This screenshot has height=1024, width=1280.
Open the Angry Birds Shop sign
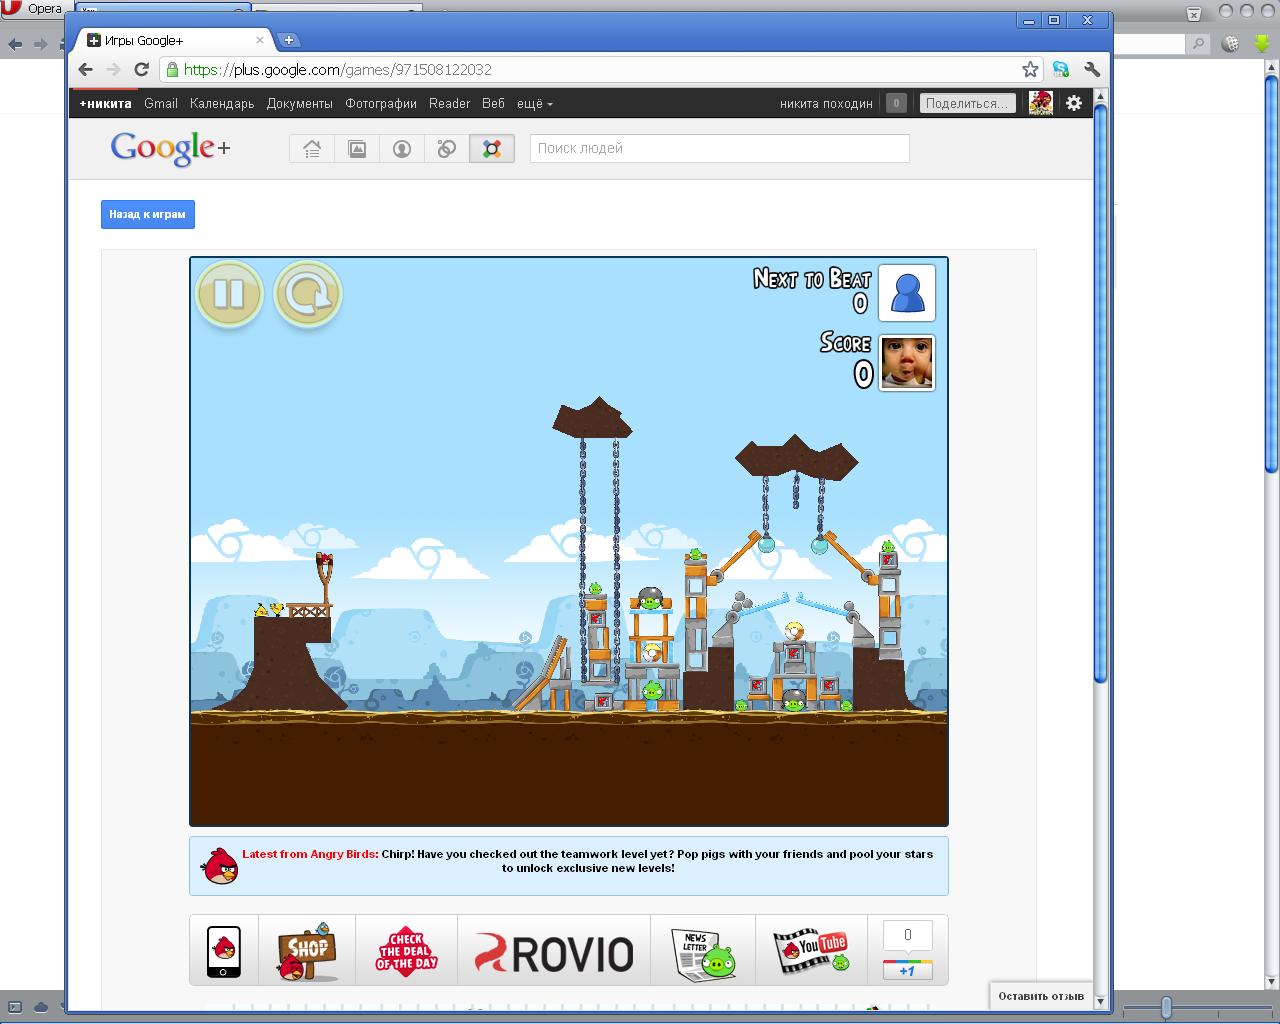[307, 950]
